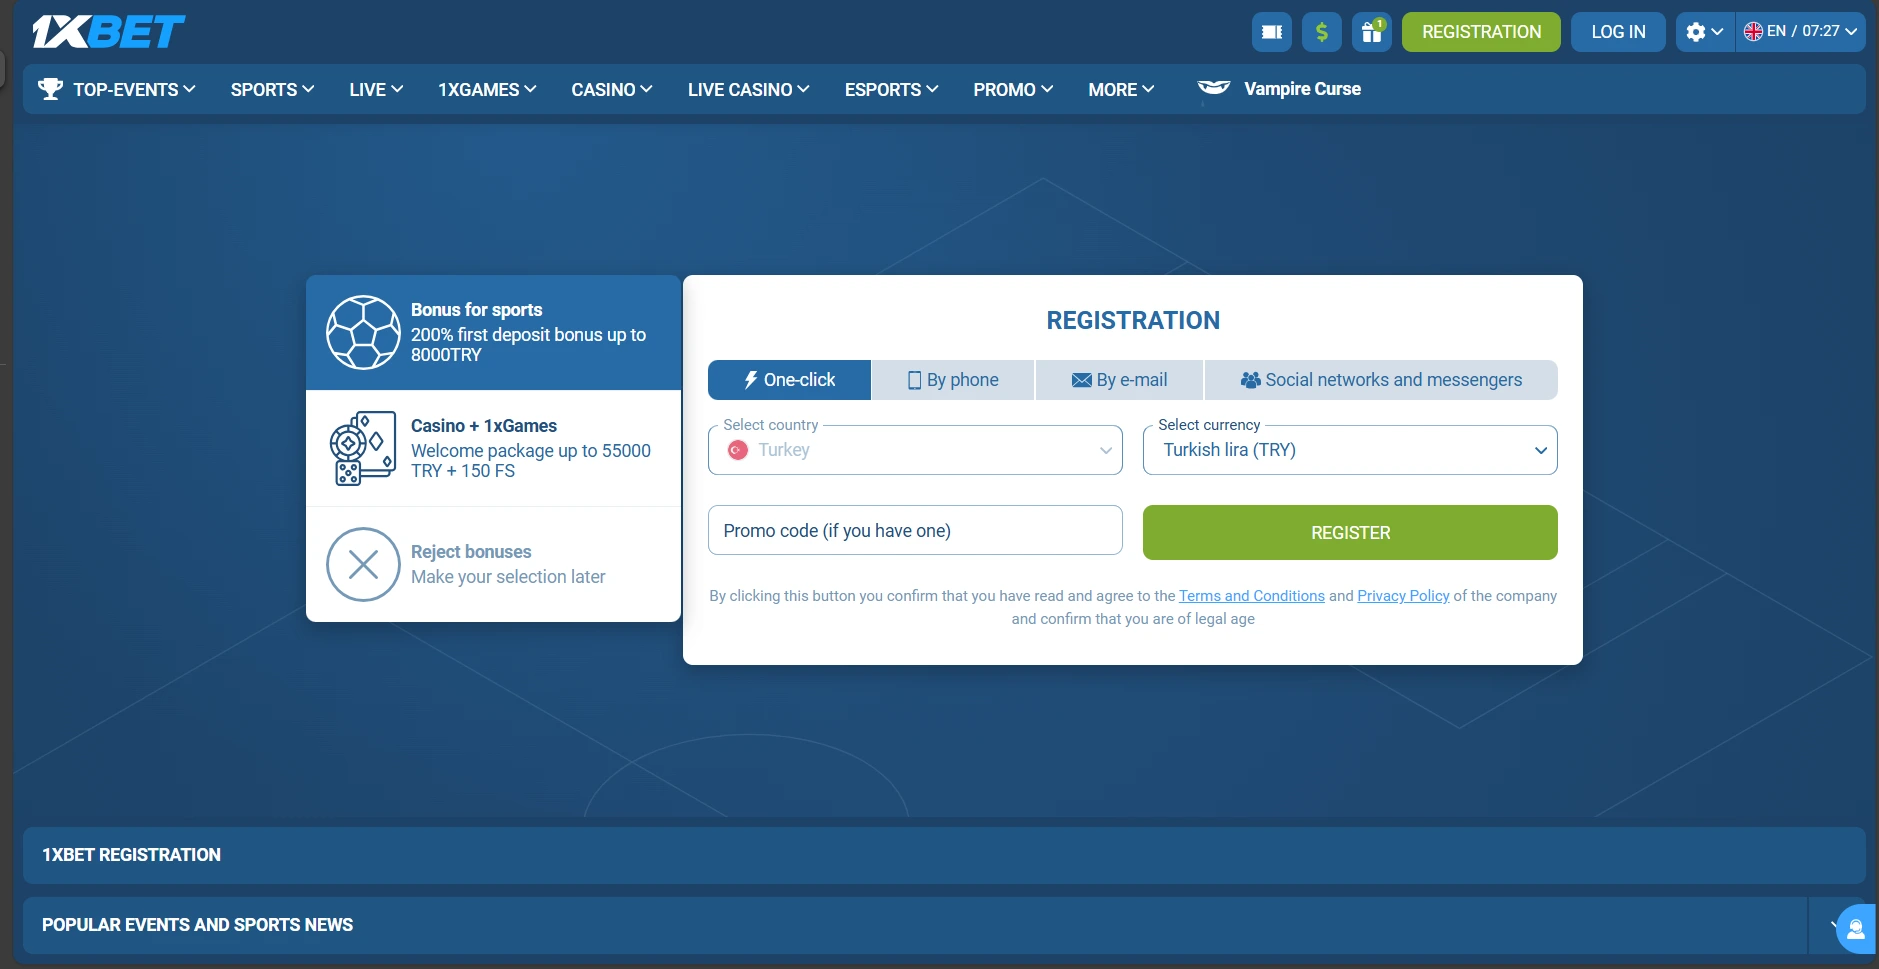Click the Vampire Curse mask icon

pyautogui.click(x=1213, y=88)
